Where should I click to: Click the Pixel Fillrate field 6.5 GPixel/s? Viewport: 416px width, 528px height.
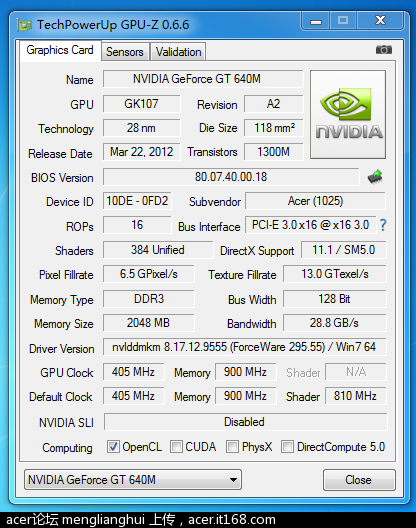149,274
